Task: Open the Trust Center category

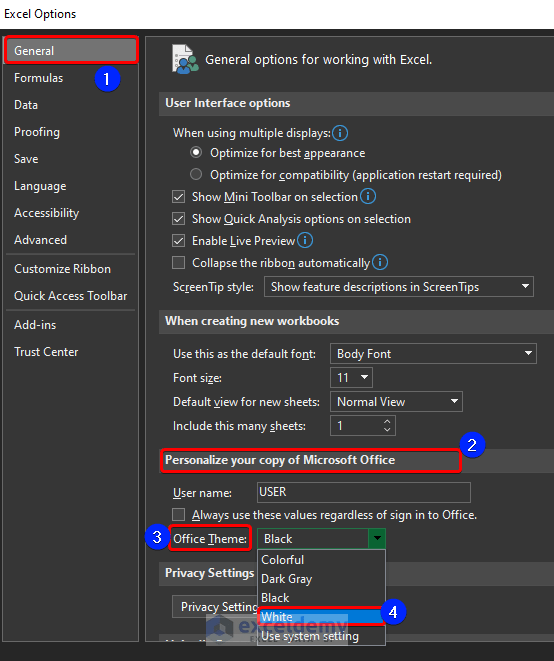Action: coord(71,352)
